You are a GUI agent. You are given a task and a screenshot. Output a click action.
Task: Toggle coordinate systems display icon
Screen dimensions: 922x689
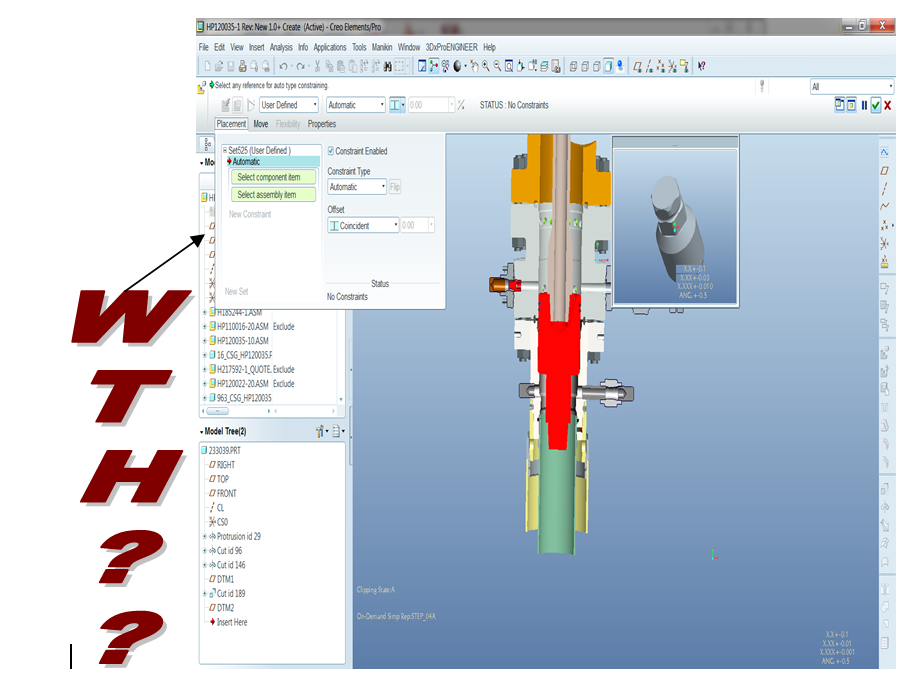click(x=672, y=66)
